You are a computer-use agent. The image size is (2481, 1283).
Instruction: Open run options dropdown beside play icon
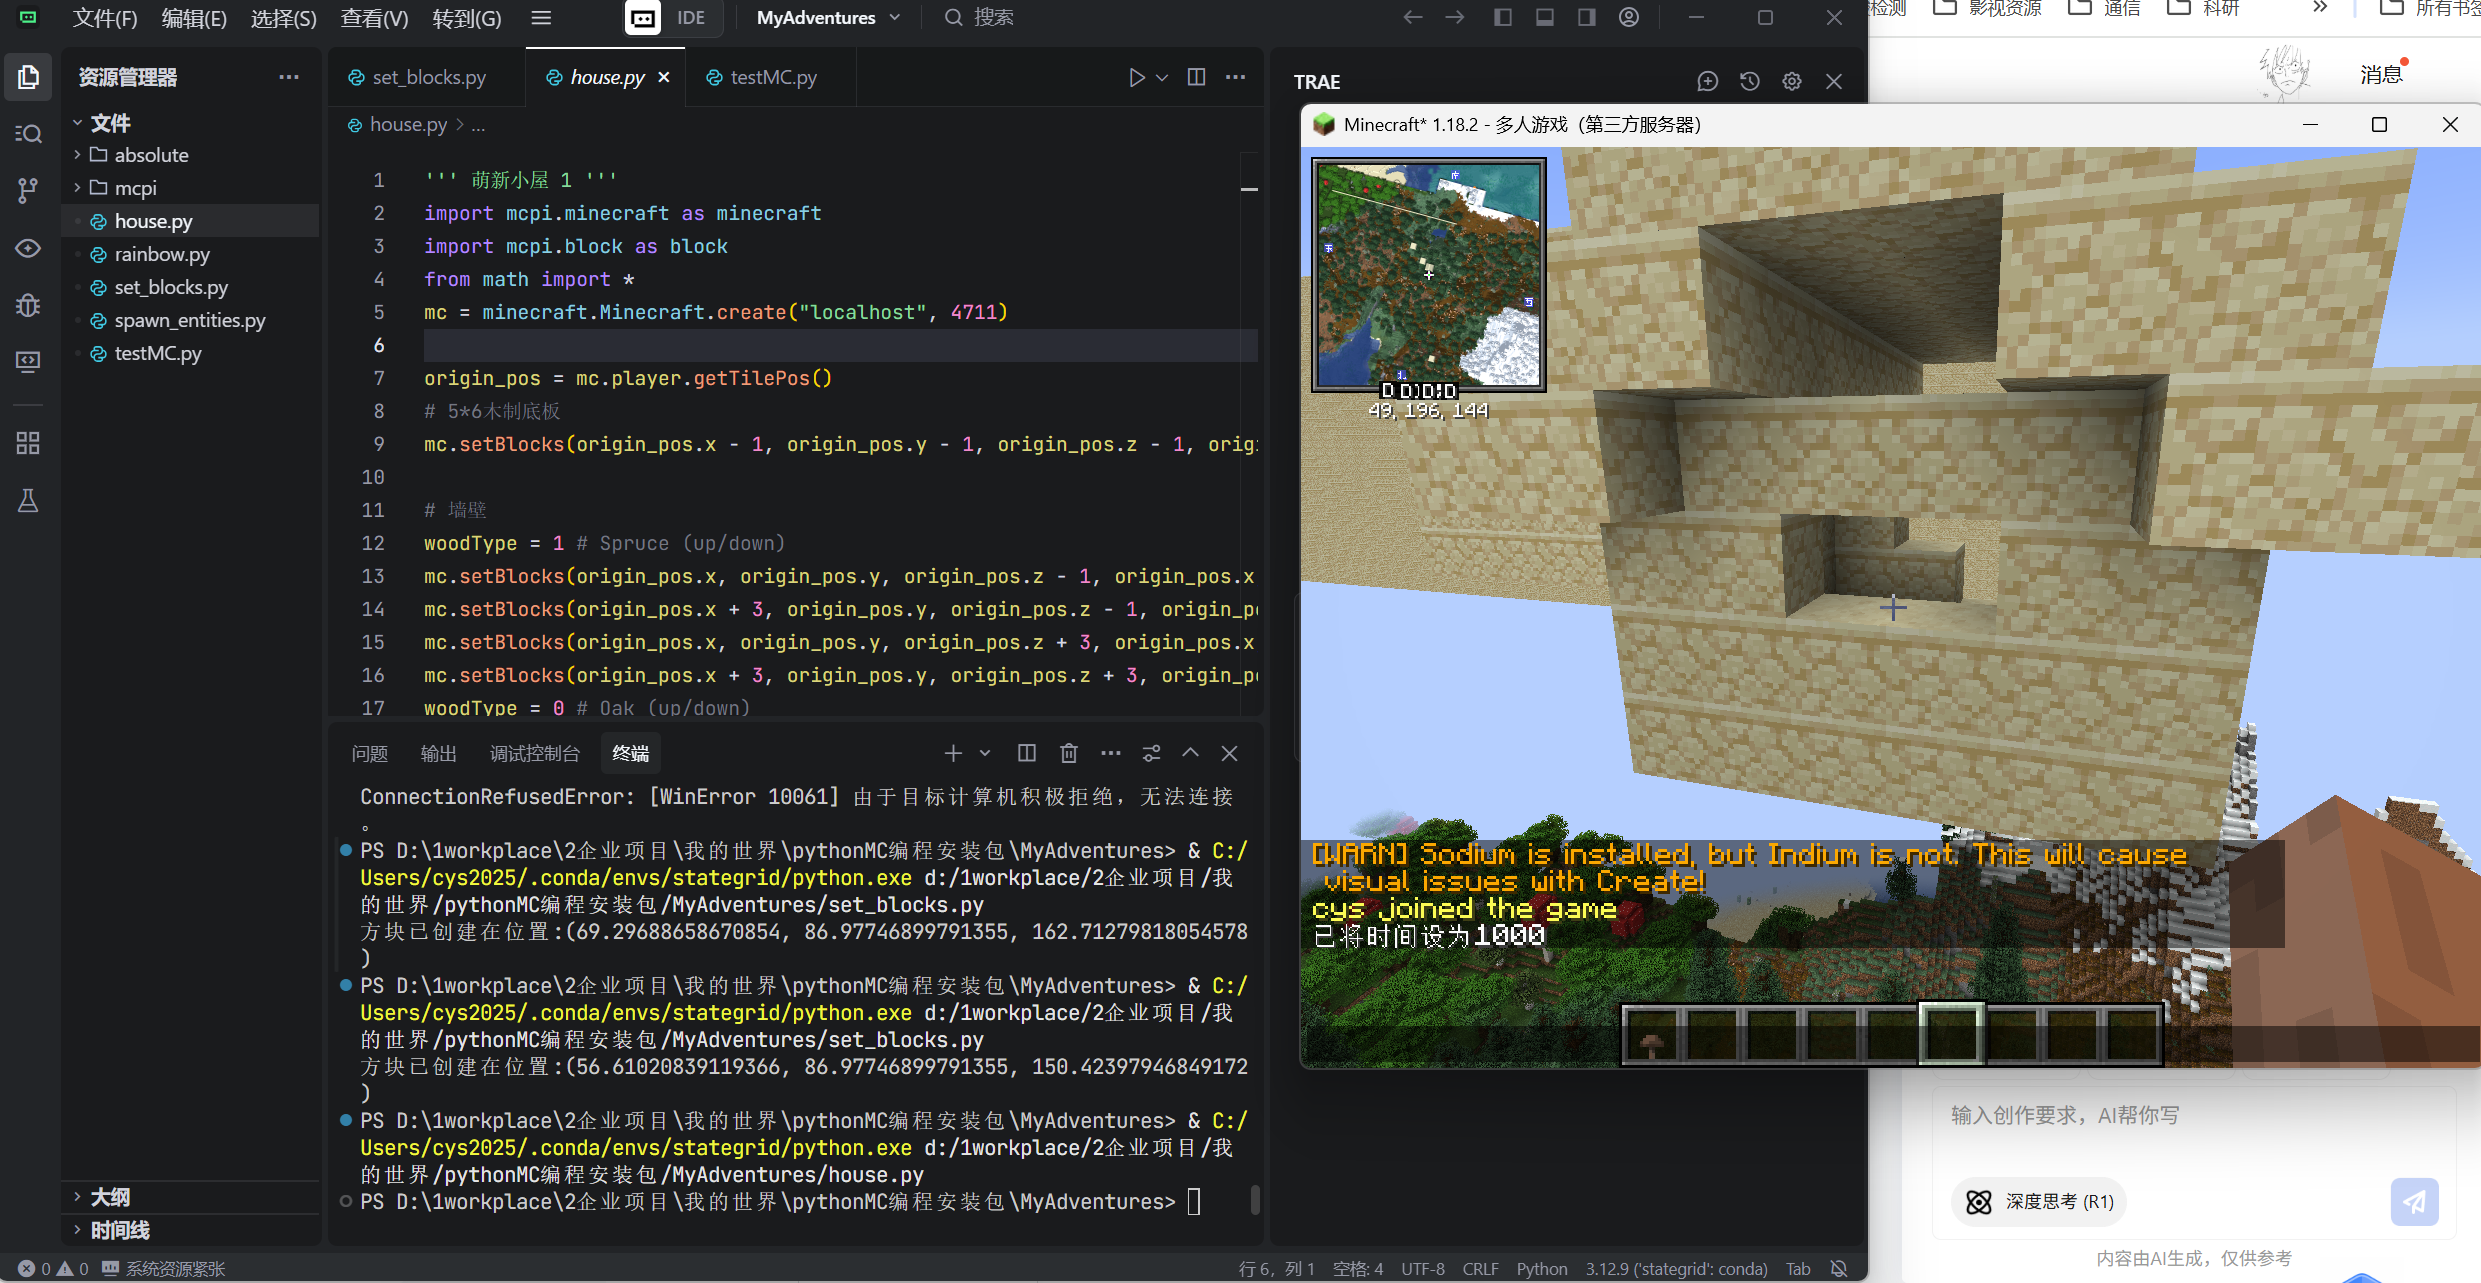[x=1162, y=77]
